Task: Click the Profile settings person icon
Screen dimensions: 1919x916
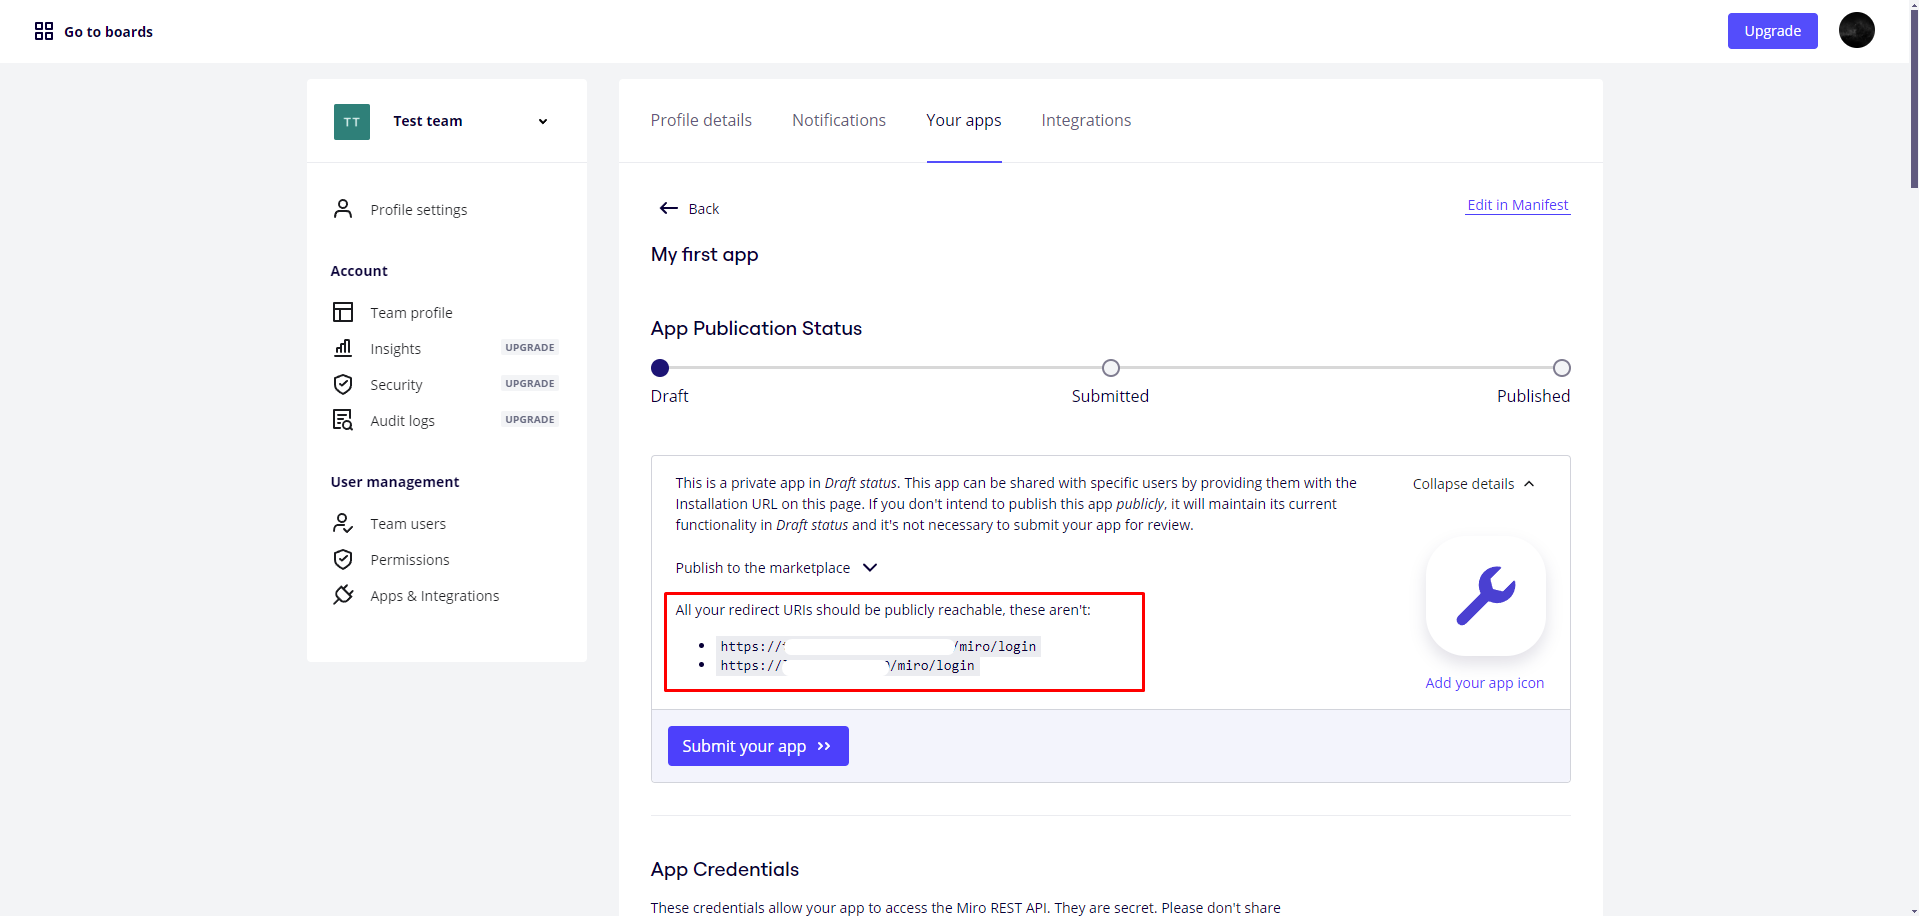Action: pos(343,209)
